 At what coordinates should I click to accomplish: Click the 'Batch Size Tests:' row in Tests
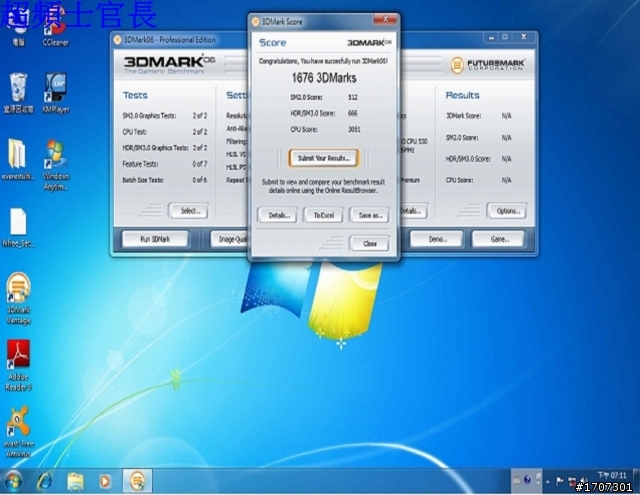coord(165,180)
